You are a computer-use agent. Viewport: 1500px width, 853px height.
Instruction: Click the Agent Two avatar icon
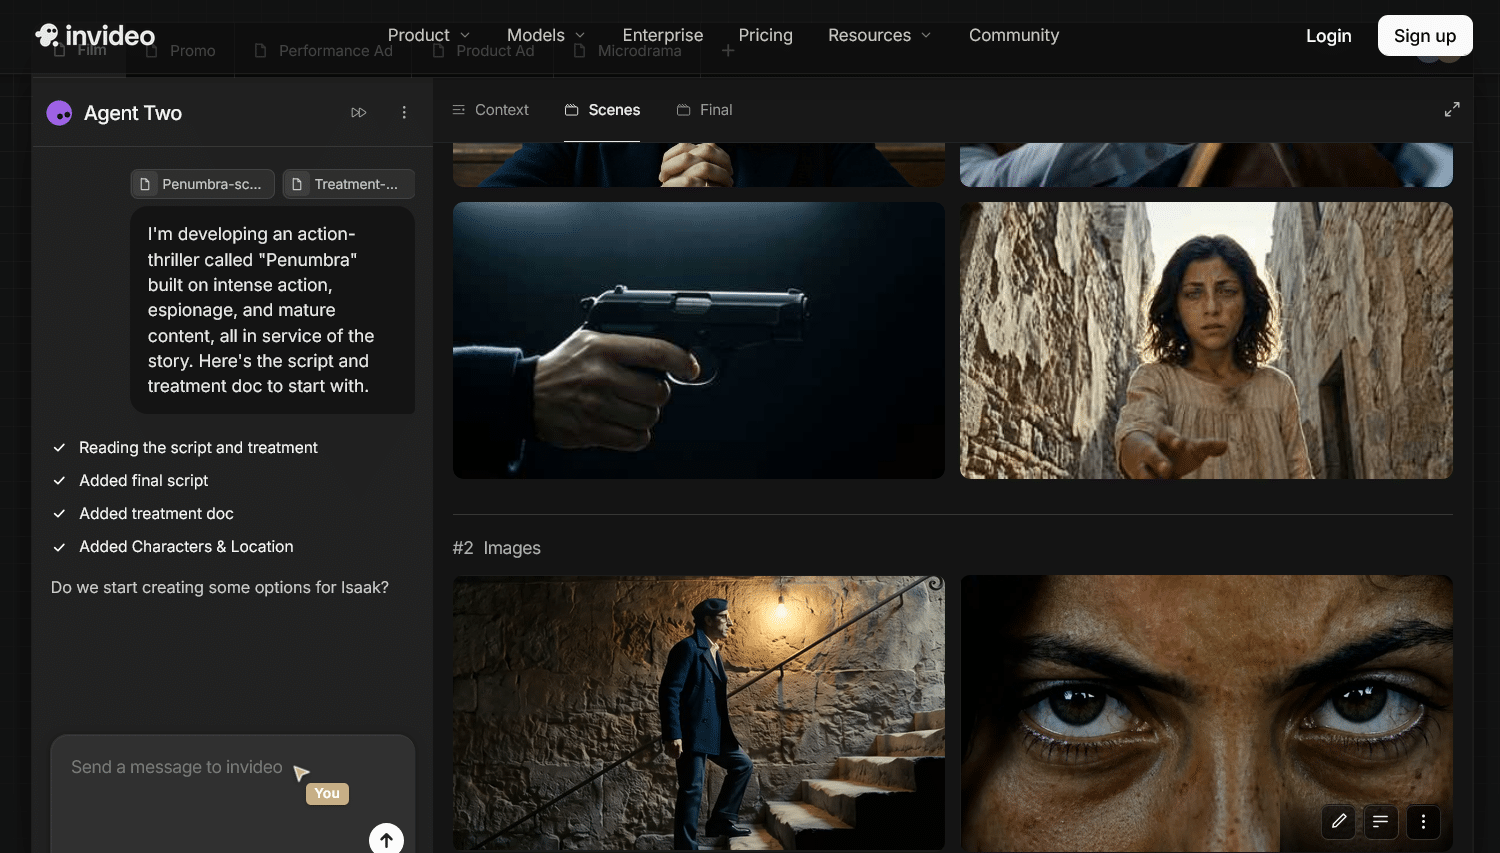[x=59, y=113]
